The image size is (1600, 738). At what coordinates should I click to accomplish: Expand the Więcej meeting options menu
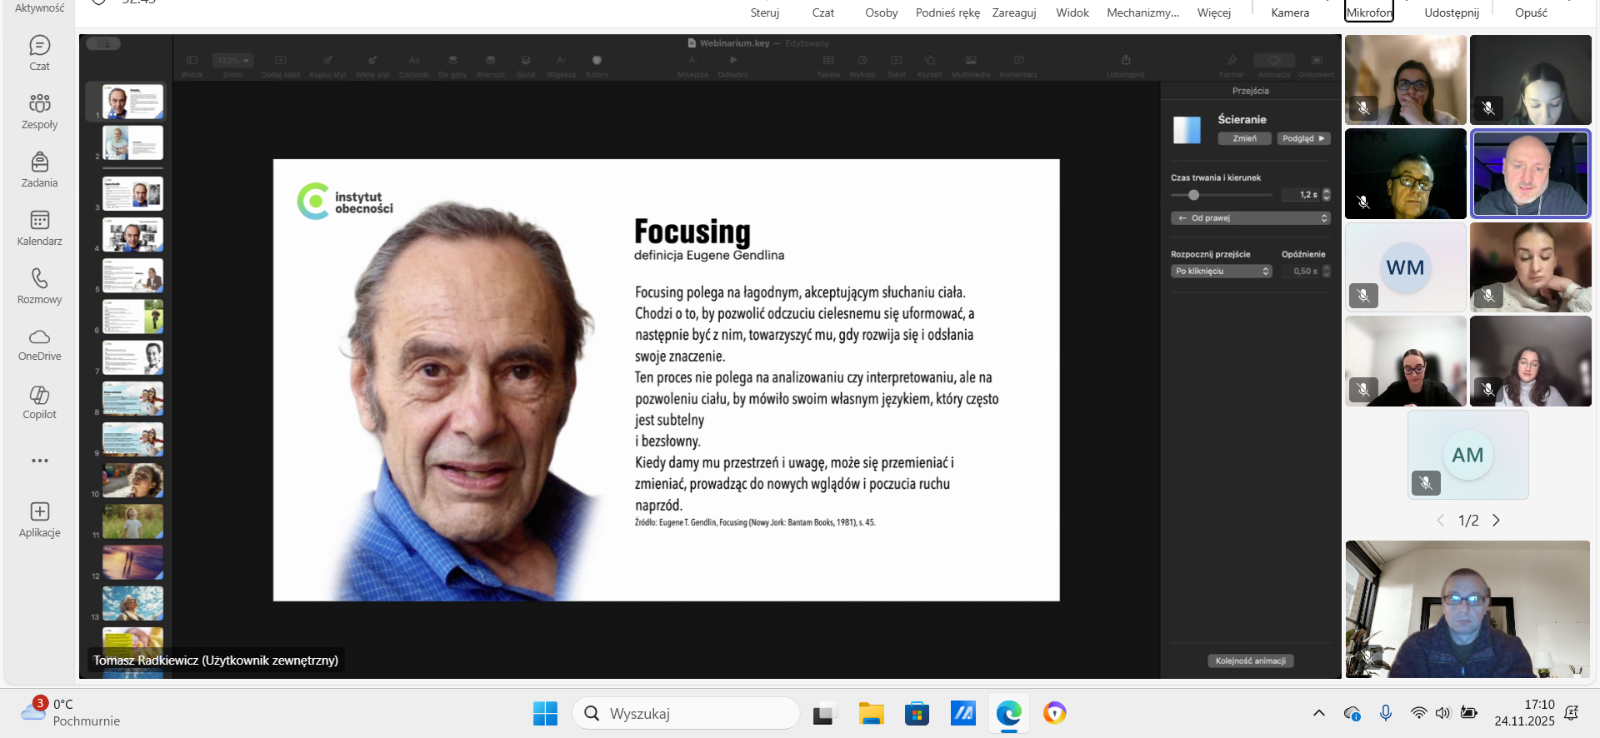point(1213,12)
